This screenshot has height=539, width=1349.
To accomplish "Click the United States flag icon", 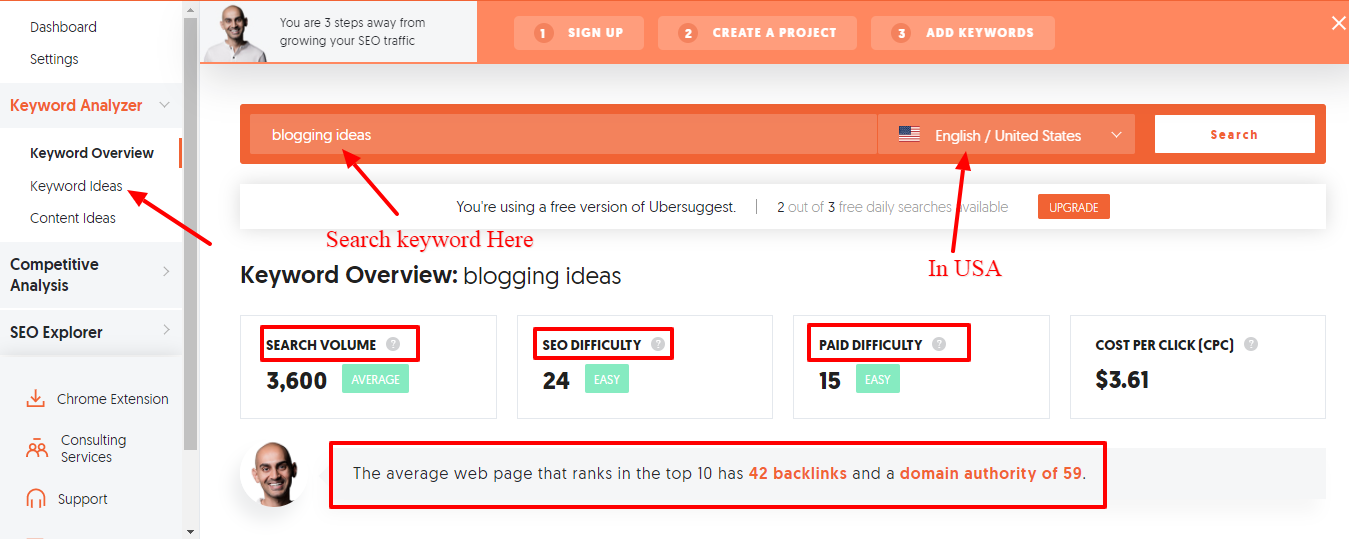I will pyautogui.click(x=909, y=134).
